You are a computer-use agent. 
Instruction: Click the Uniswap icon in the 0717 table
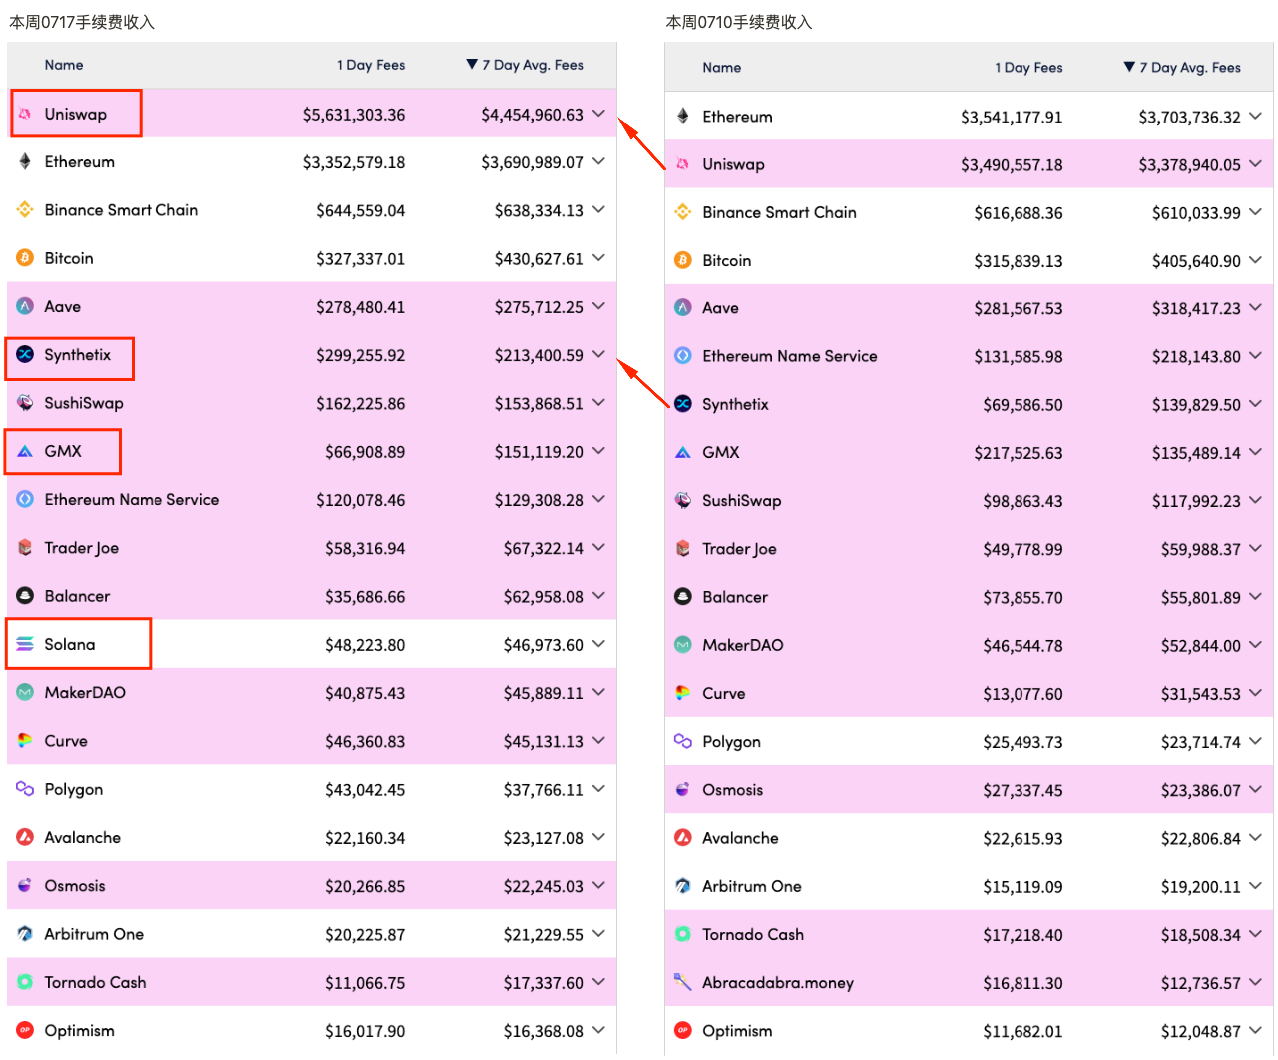point(25,114)
